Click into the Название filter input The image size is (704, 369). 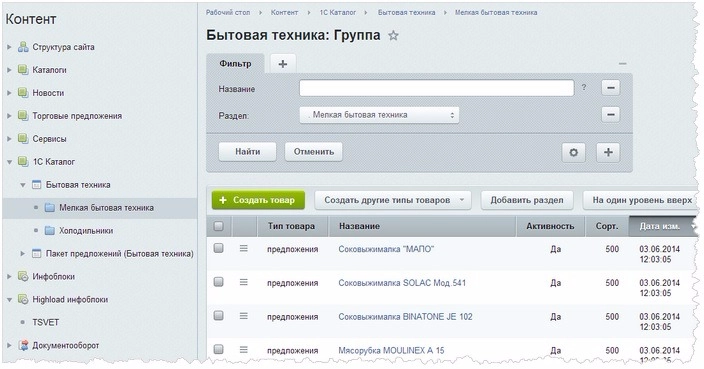tap(436, 88)
